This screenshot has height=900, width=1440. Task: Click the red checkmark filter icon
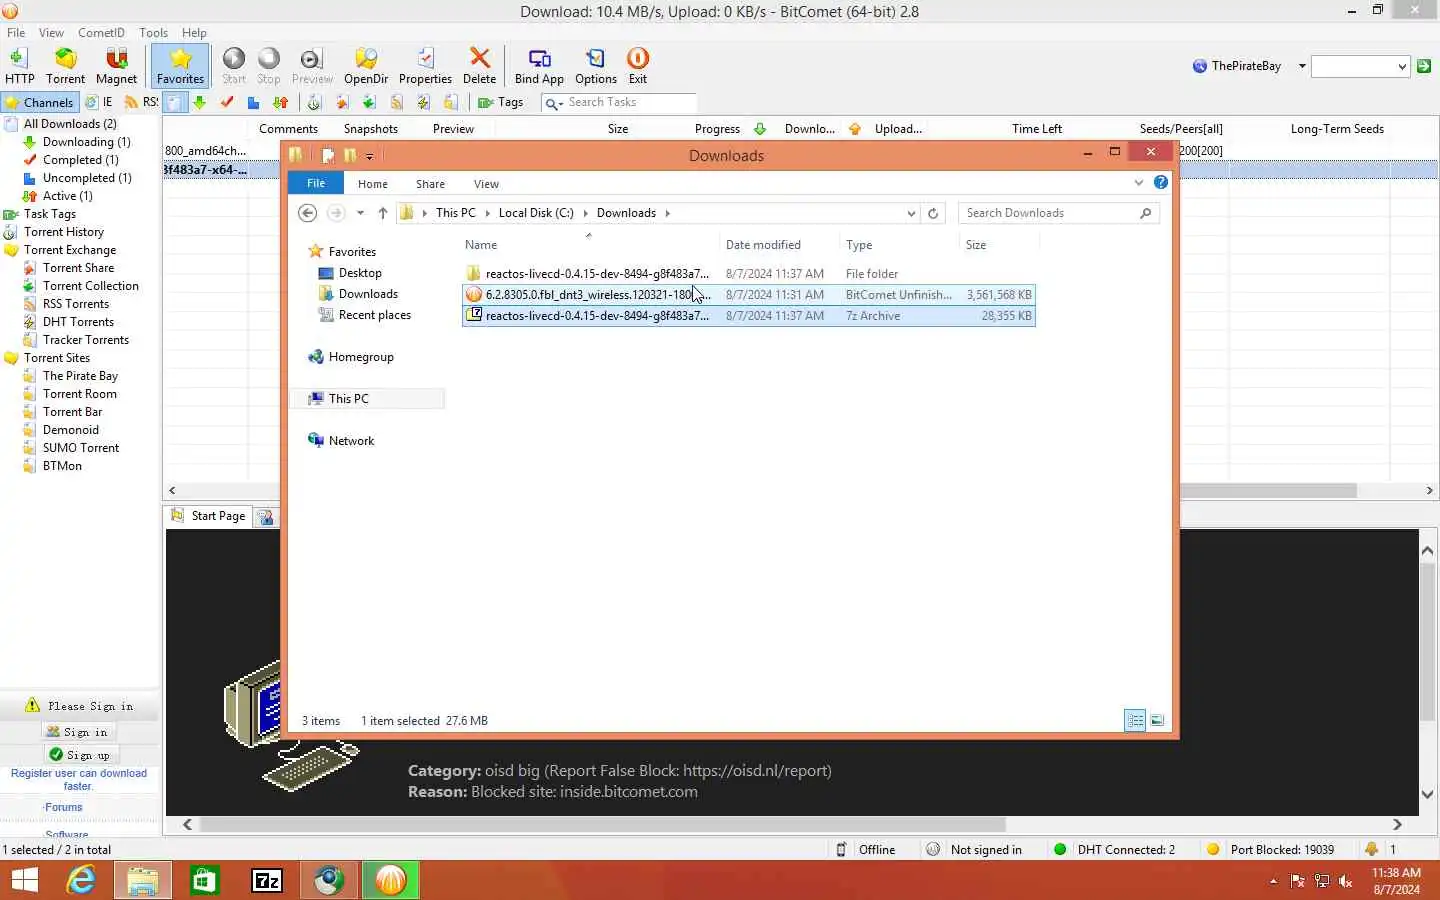(227, 102)
